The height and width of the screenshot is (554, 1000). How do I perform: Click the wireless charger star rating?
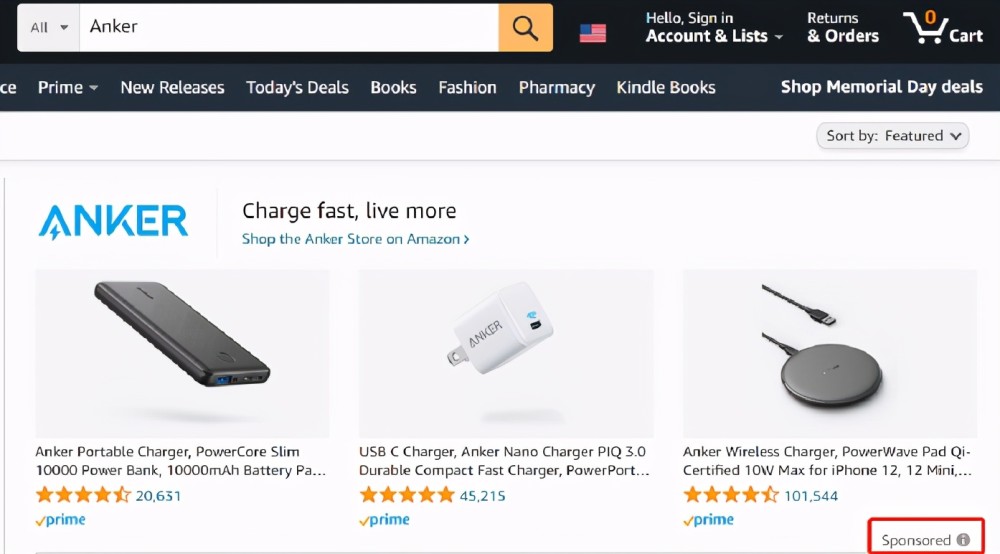[731, 495]
